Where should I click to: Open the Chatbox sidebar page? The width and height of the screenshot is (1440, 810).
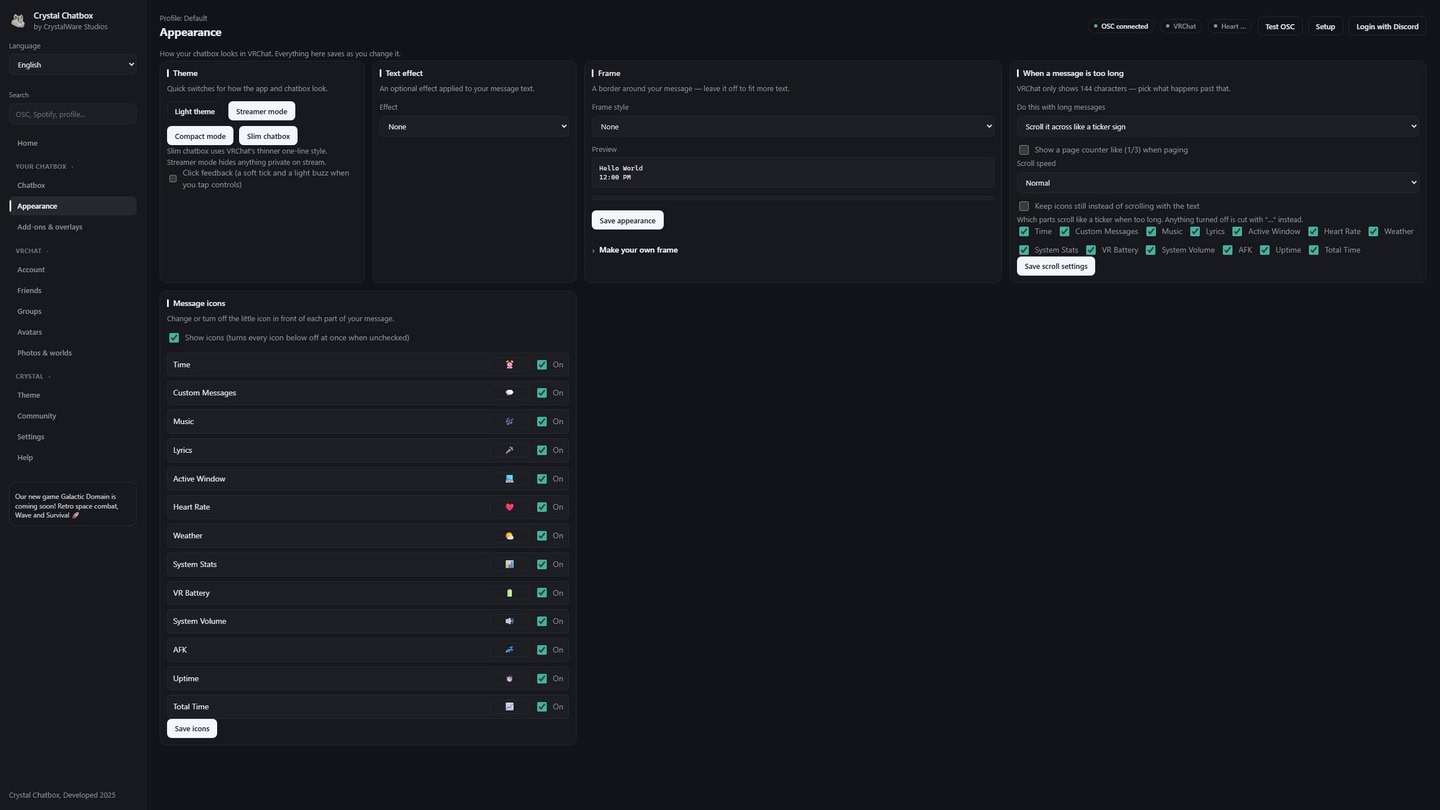73,185
